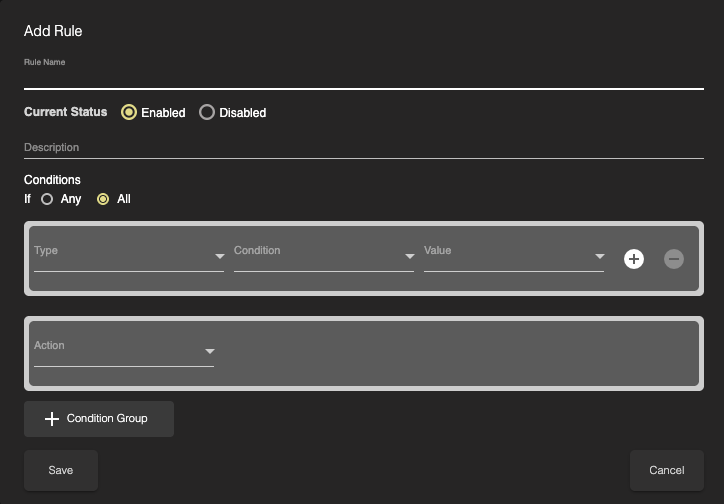Click the arrow icon of the Type field
Image resolution: width=724 pixels, height=504 pixels.
[219, 257]
